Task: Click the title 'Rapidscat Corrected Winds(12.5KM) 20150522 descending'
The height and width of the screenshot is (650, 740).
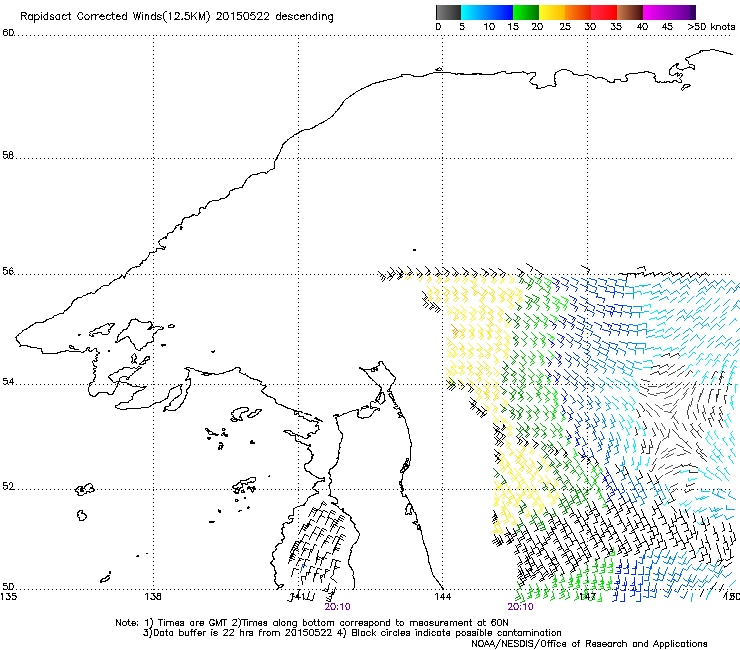Action: pyautogui.click(x=177, y=17)
